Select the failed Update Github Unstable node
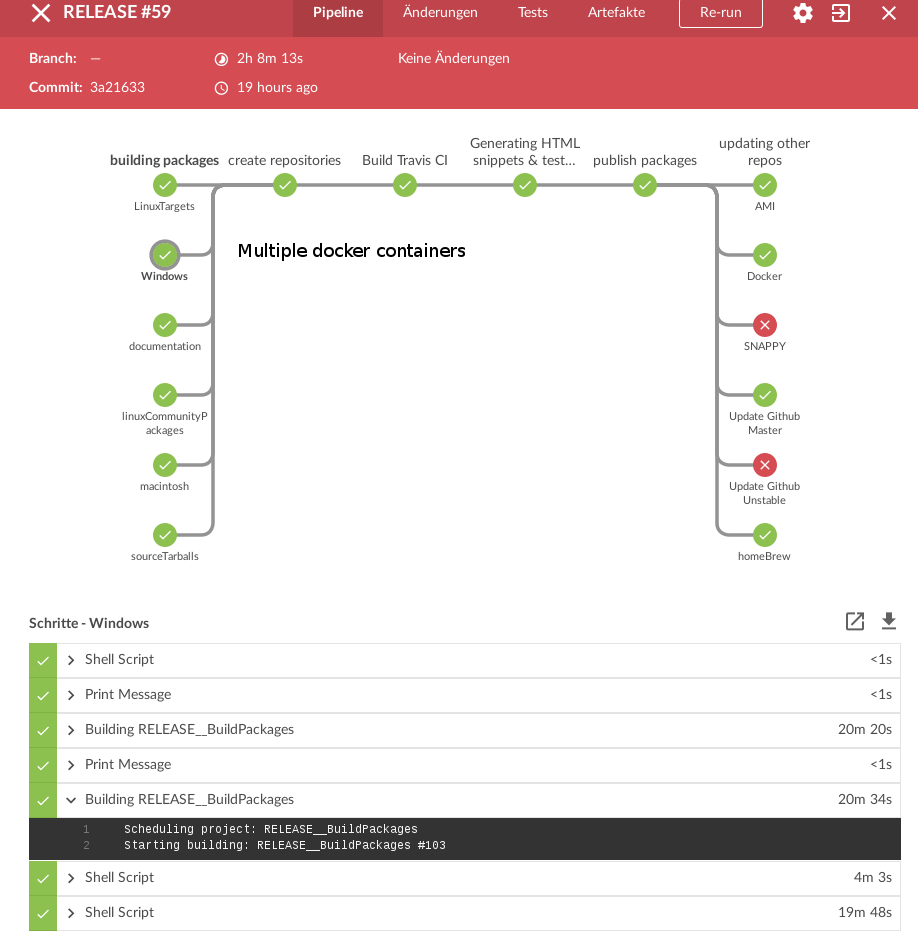The image size is (918, 948). 765,465
